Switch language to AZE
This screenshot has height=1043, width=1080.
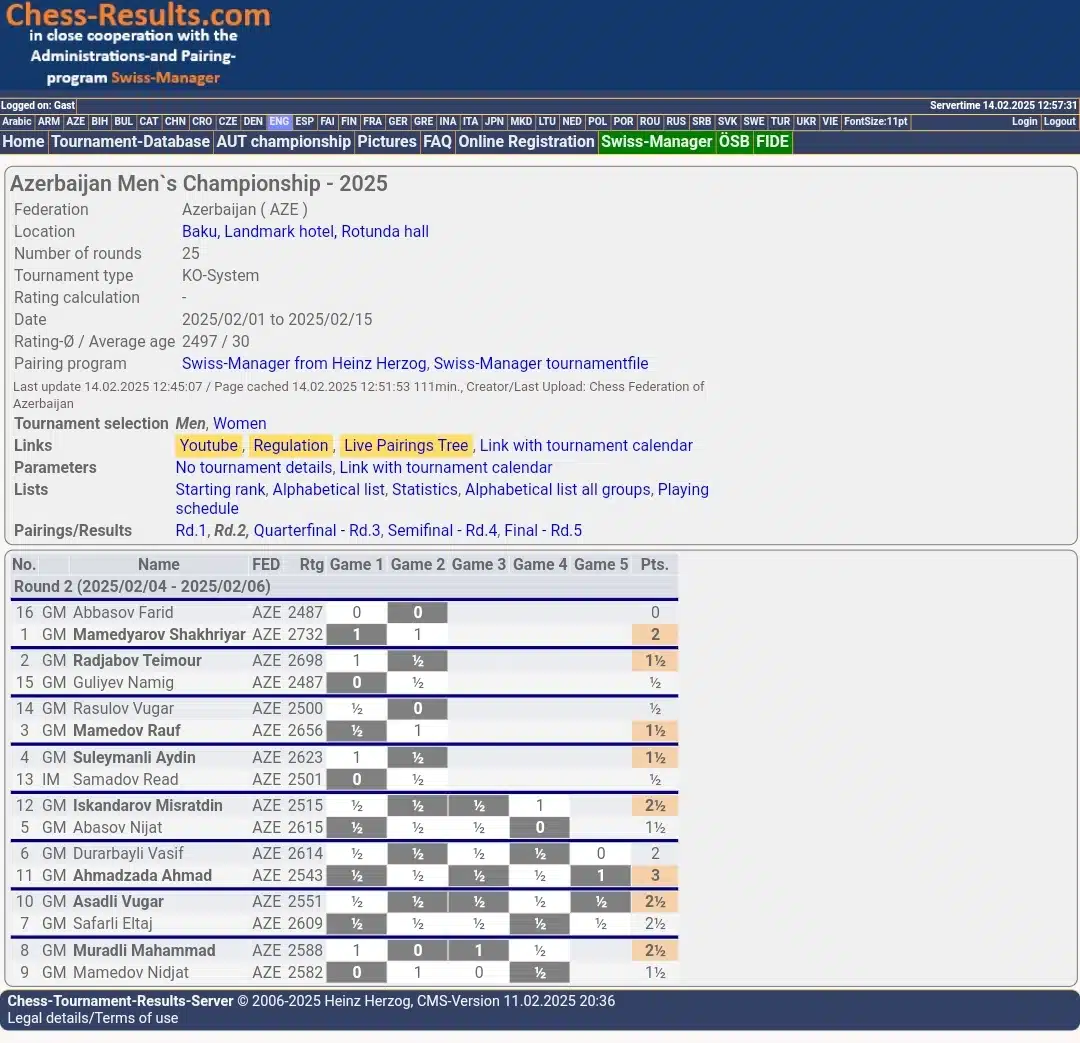coord(75,122)
